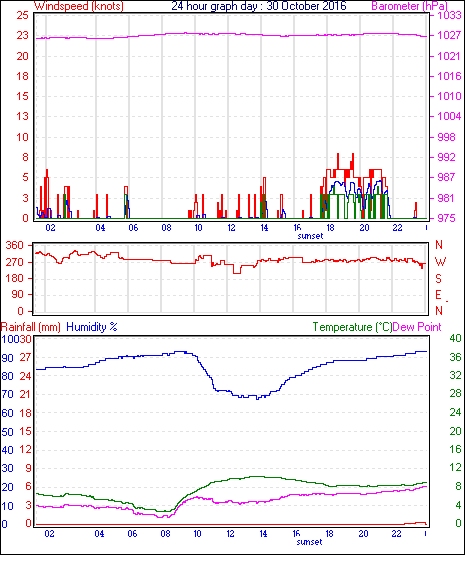Click the 1033 barometer scale value

tap(449, 15)
